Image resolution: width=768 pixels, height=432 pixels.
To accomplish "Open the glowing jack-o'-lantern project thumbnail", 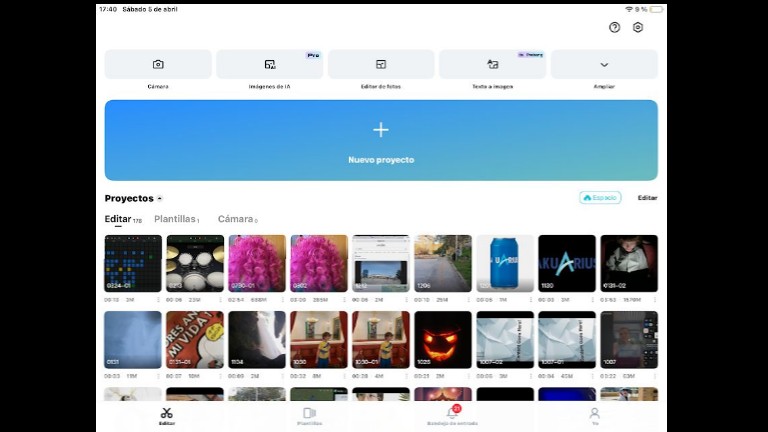I will 443,340.
